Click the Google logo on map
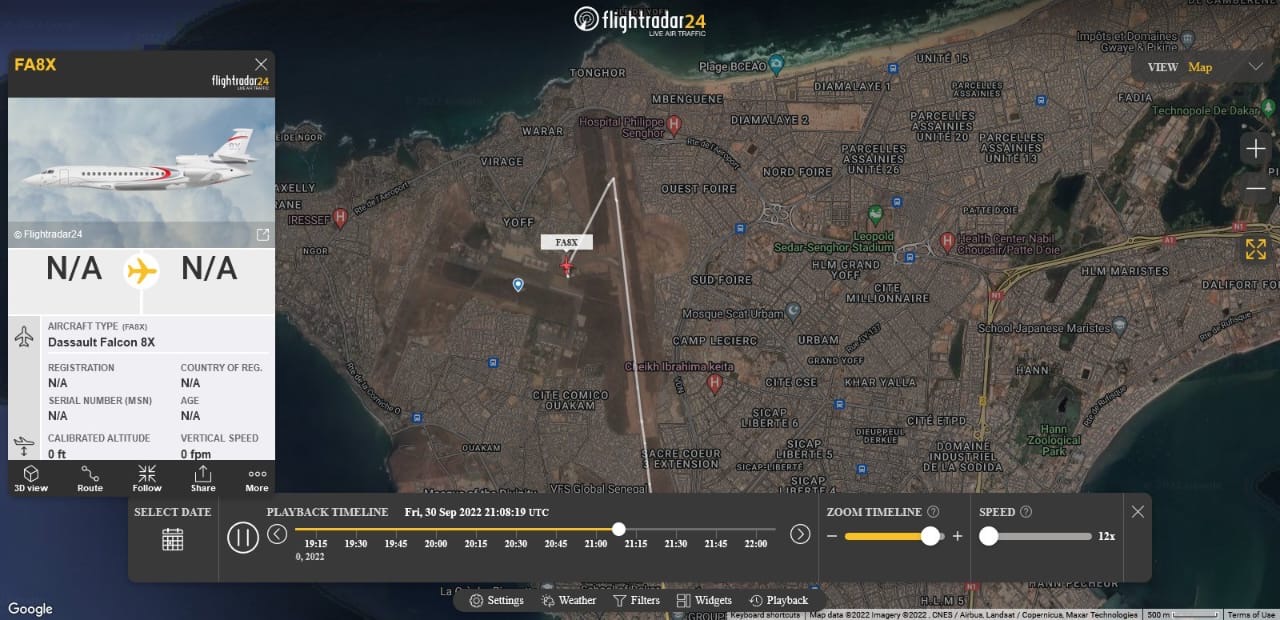Image resolution: width=1280 pixels, height=620 pixels. (30, 609)
